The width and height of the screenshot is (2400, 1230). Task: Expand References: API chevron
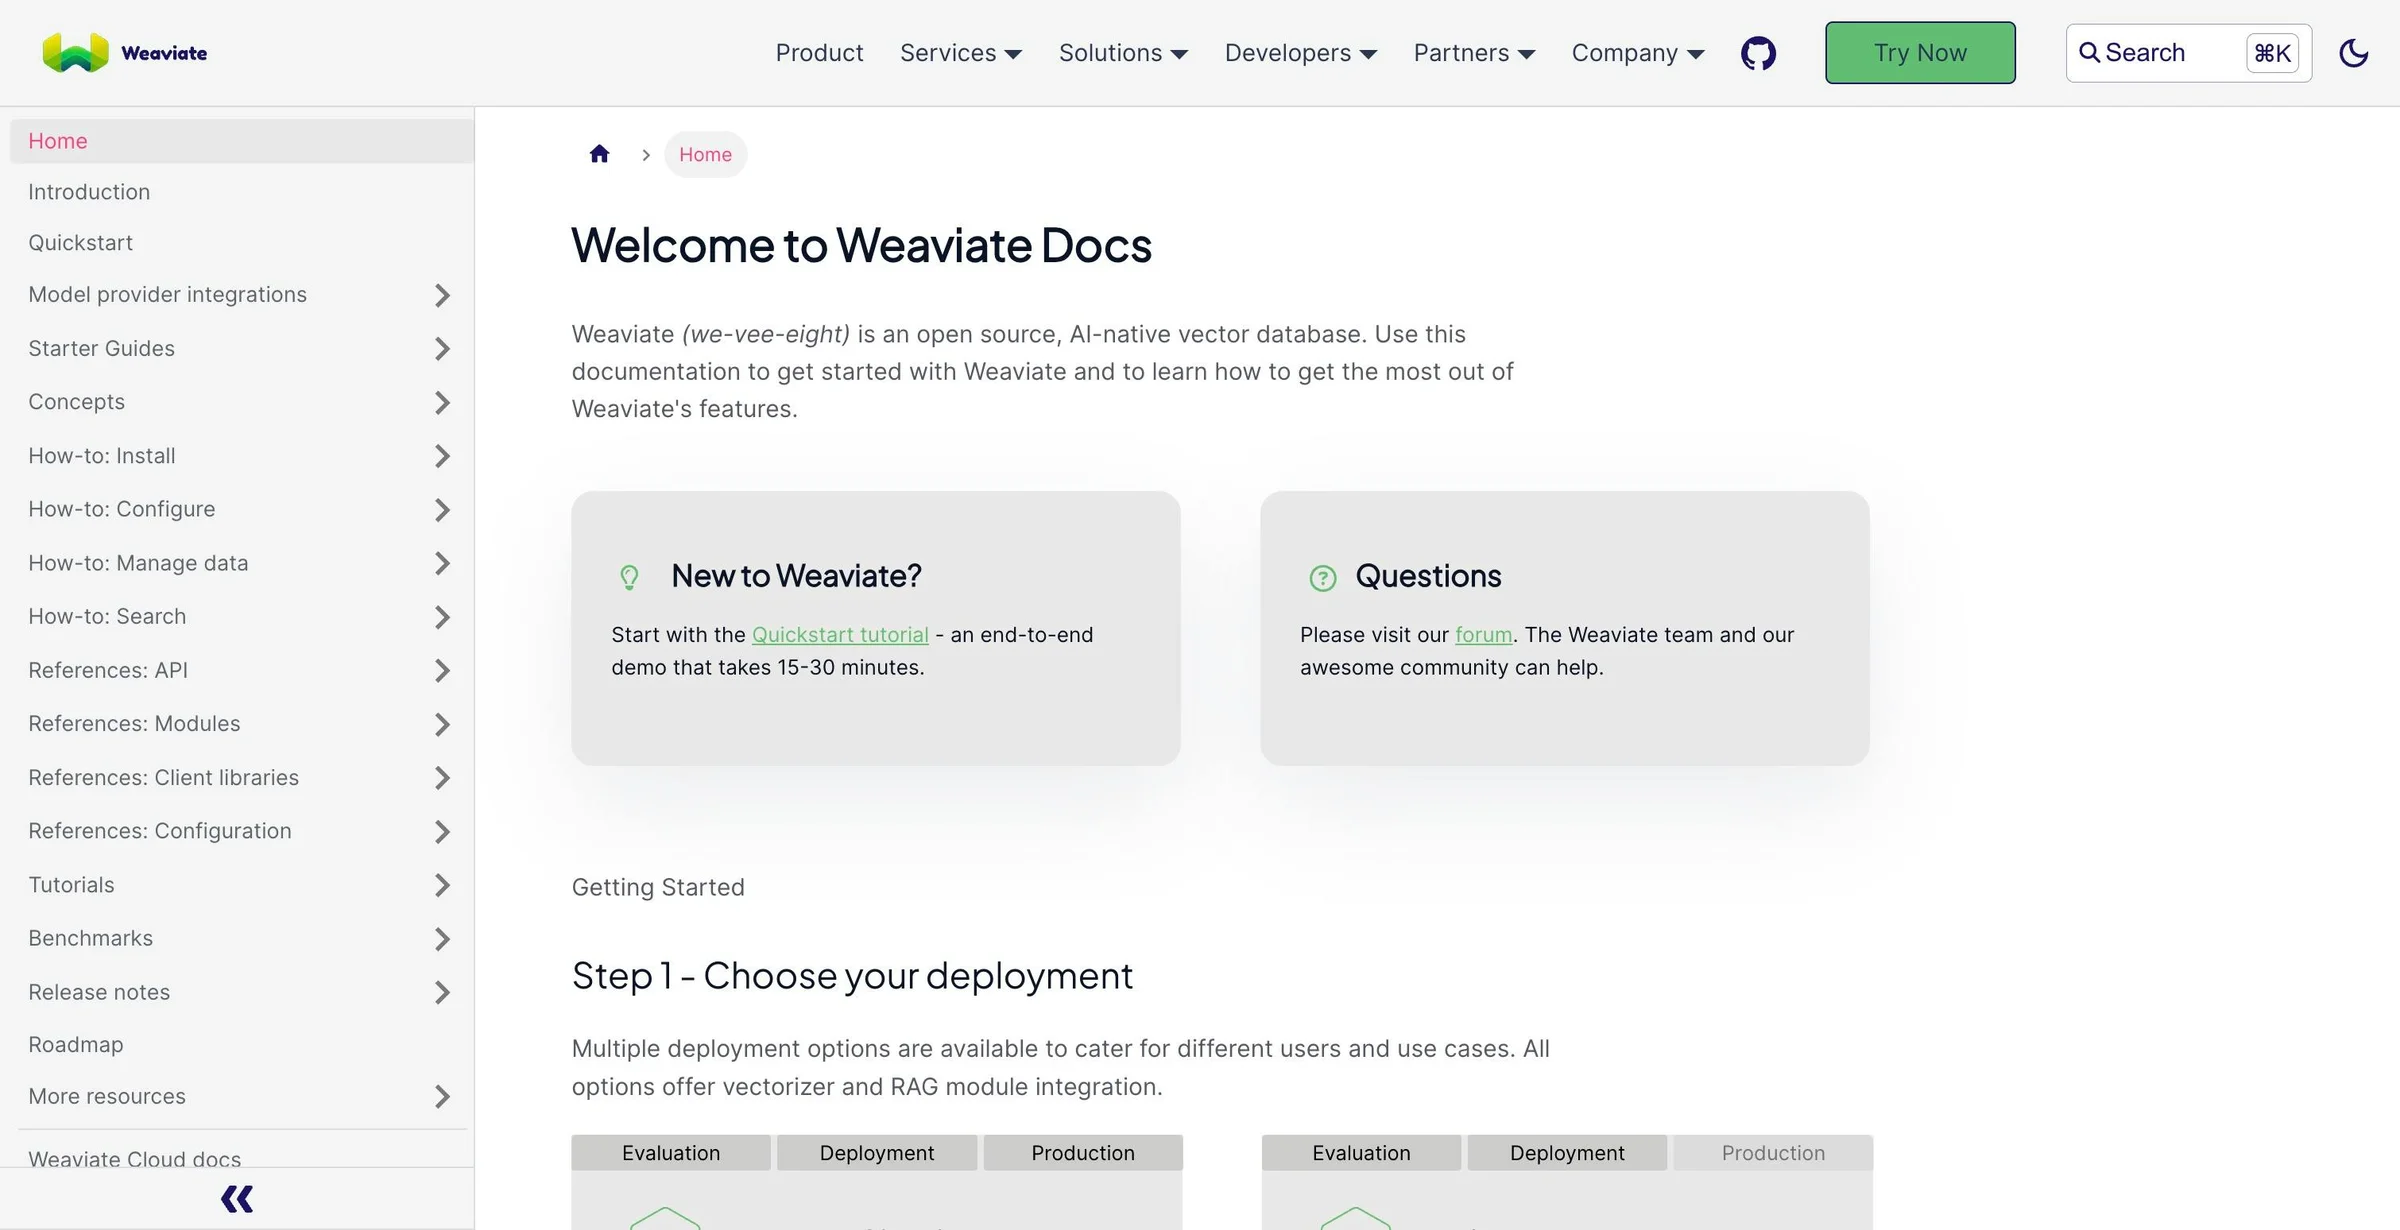tap(442, 671)
